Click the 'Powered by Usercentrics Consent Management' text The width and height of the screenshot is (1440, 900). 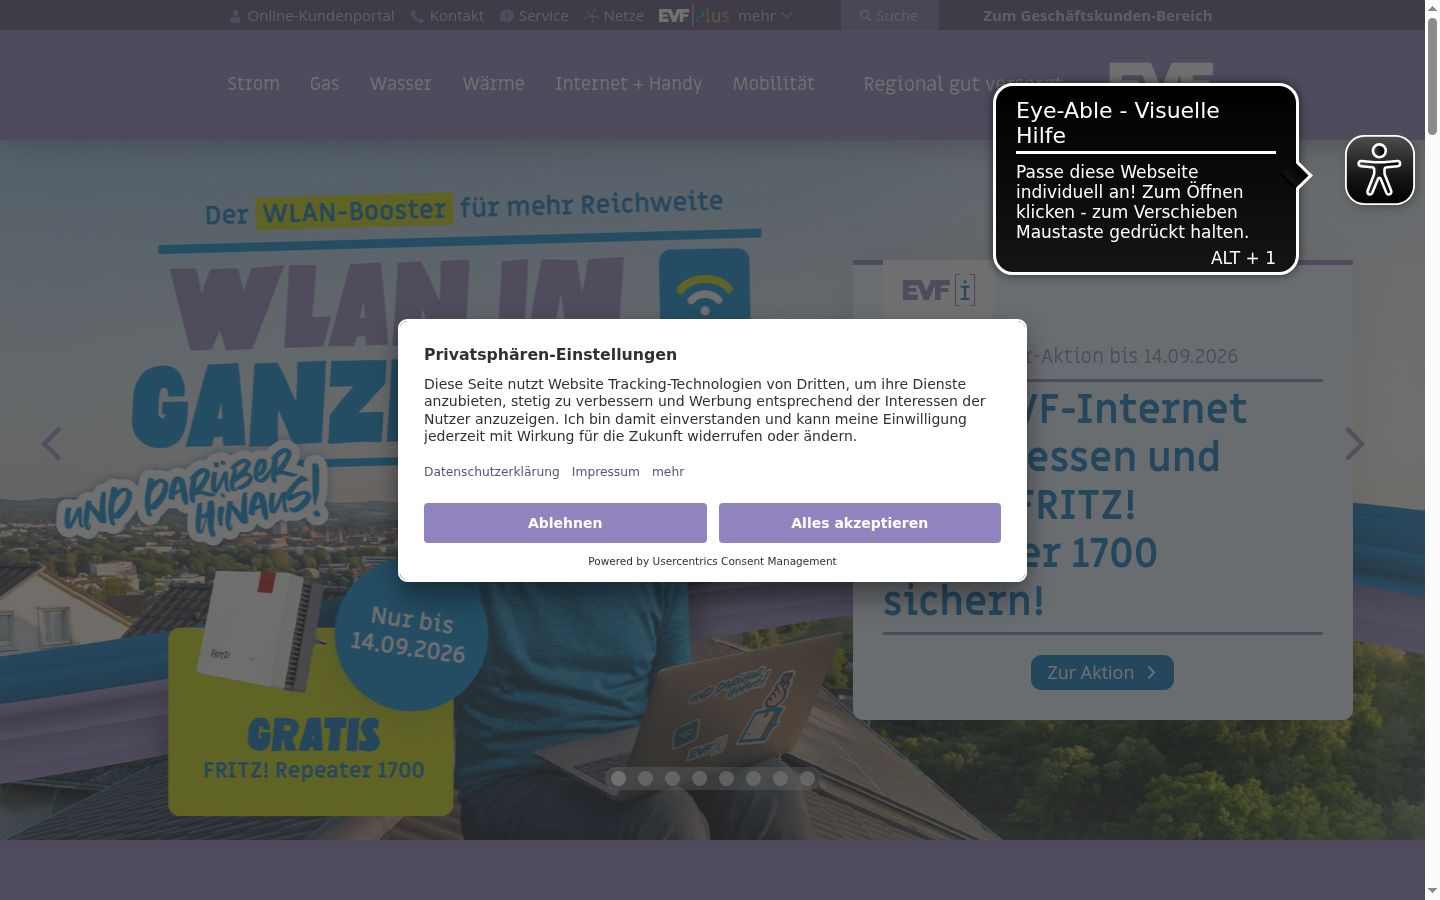[x=712, y=561]
